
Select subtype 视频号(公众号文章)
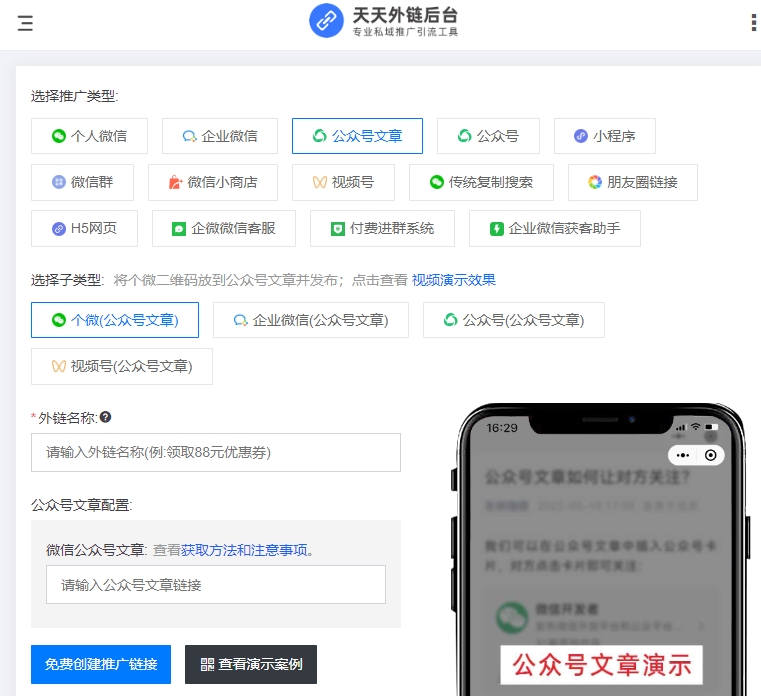click(122, 366)
